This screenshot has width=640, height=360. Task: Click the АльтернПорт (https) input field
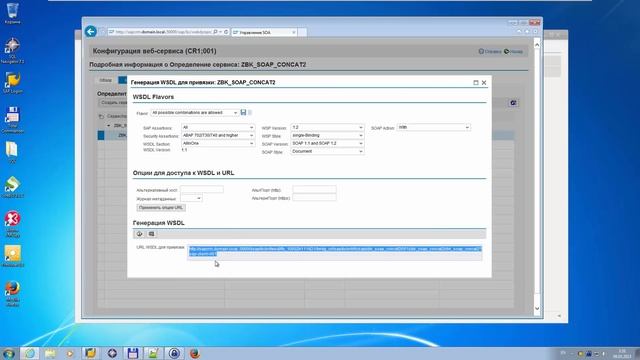click(314, 198)
